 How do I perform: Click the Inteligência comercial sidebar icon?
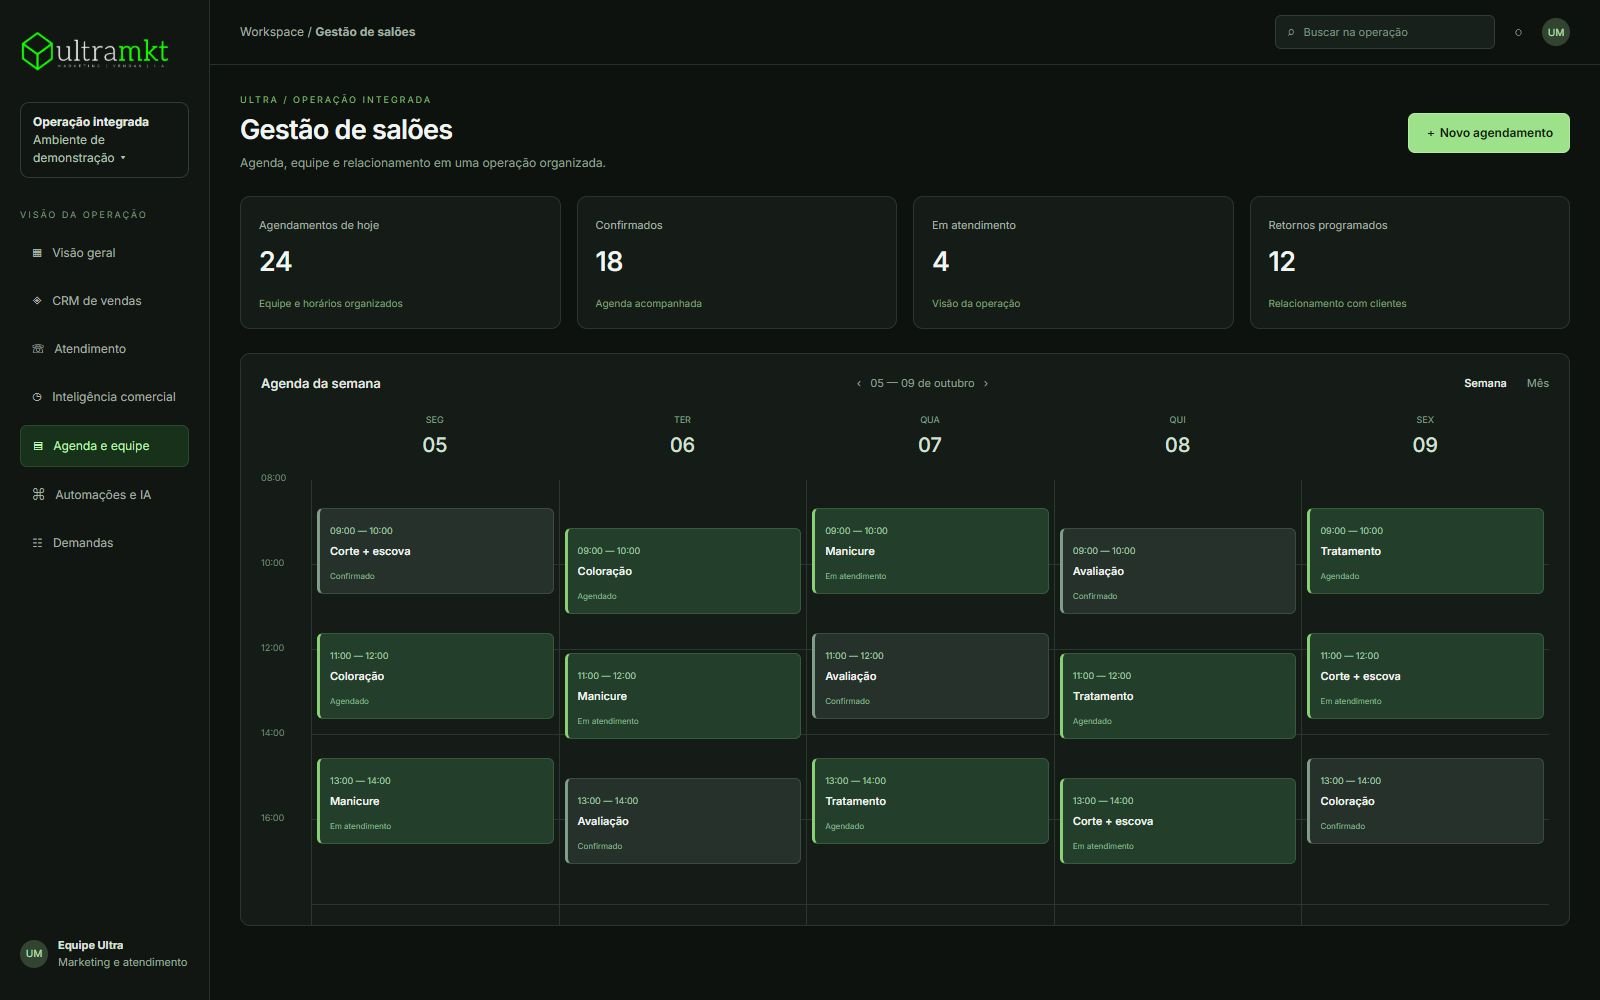[37, 397]
